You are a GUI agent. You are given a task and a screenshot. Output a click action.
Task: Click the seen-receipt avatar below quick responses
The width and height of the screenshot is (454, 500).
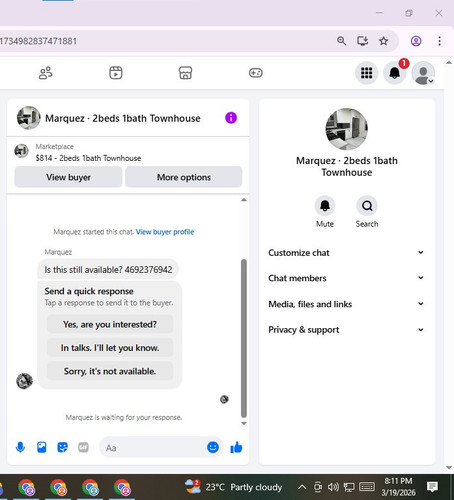coord(224,399)
